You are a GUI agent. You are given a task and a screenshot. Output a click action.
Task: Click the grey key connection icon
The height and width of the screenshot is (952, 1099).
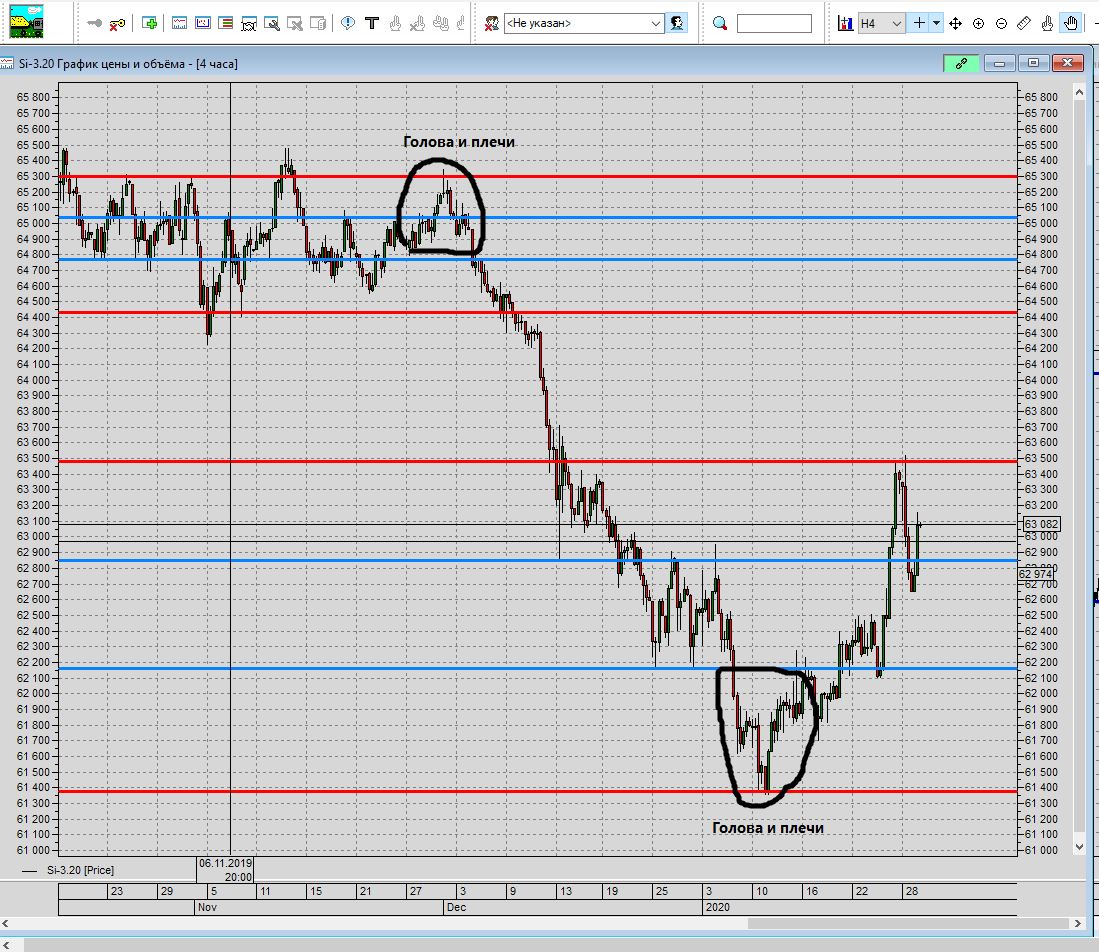pyautogui.click(x=95, y=23)
